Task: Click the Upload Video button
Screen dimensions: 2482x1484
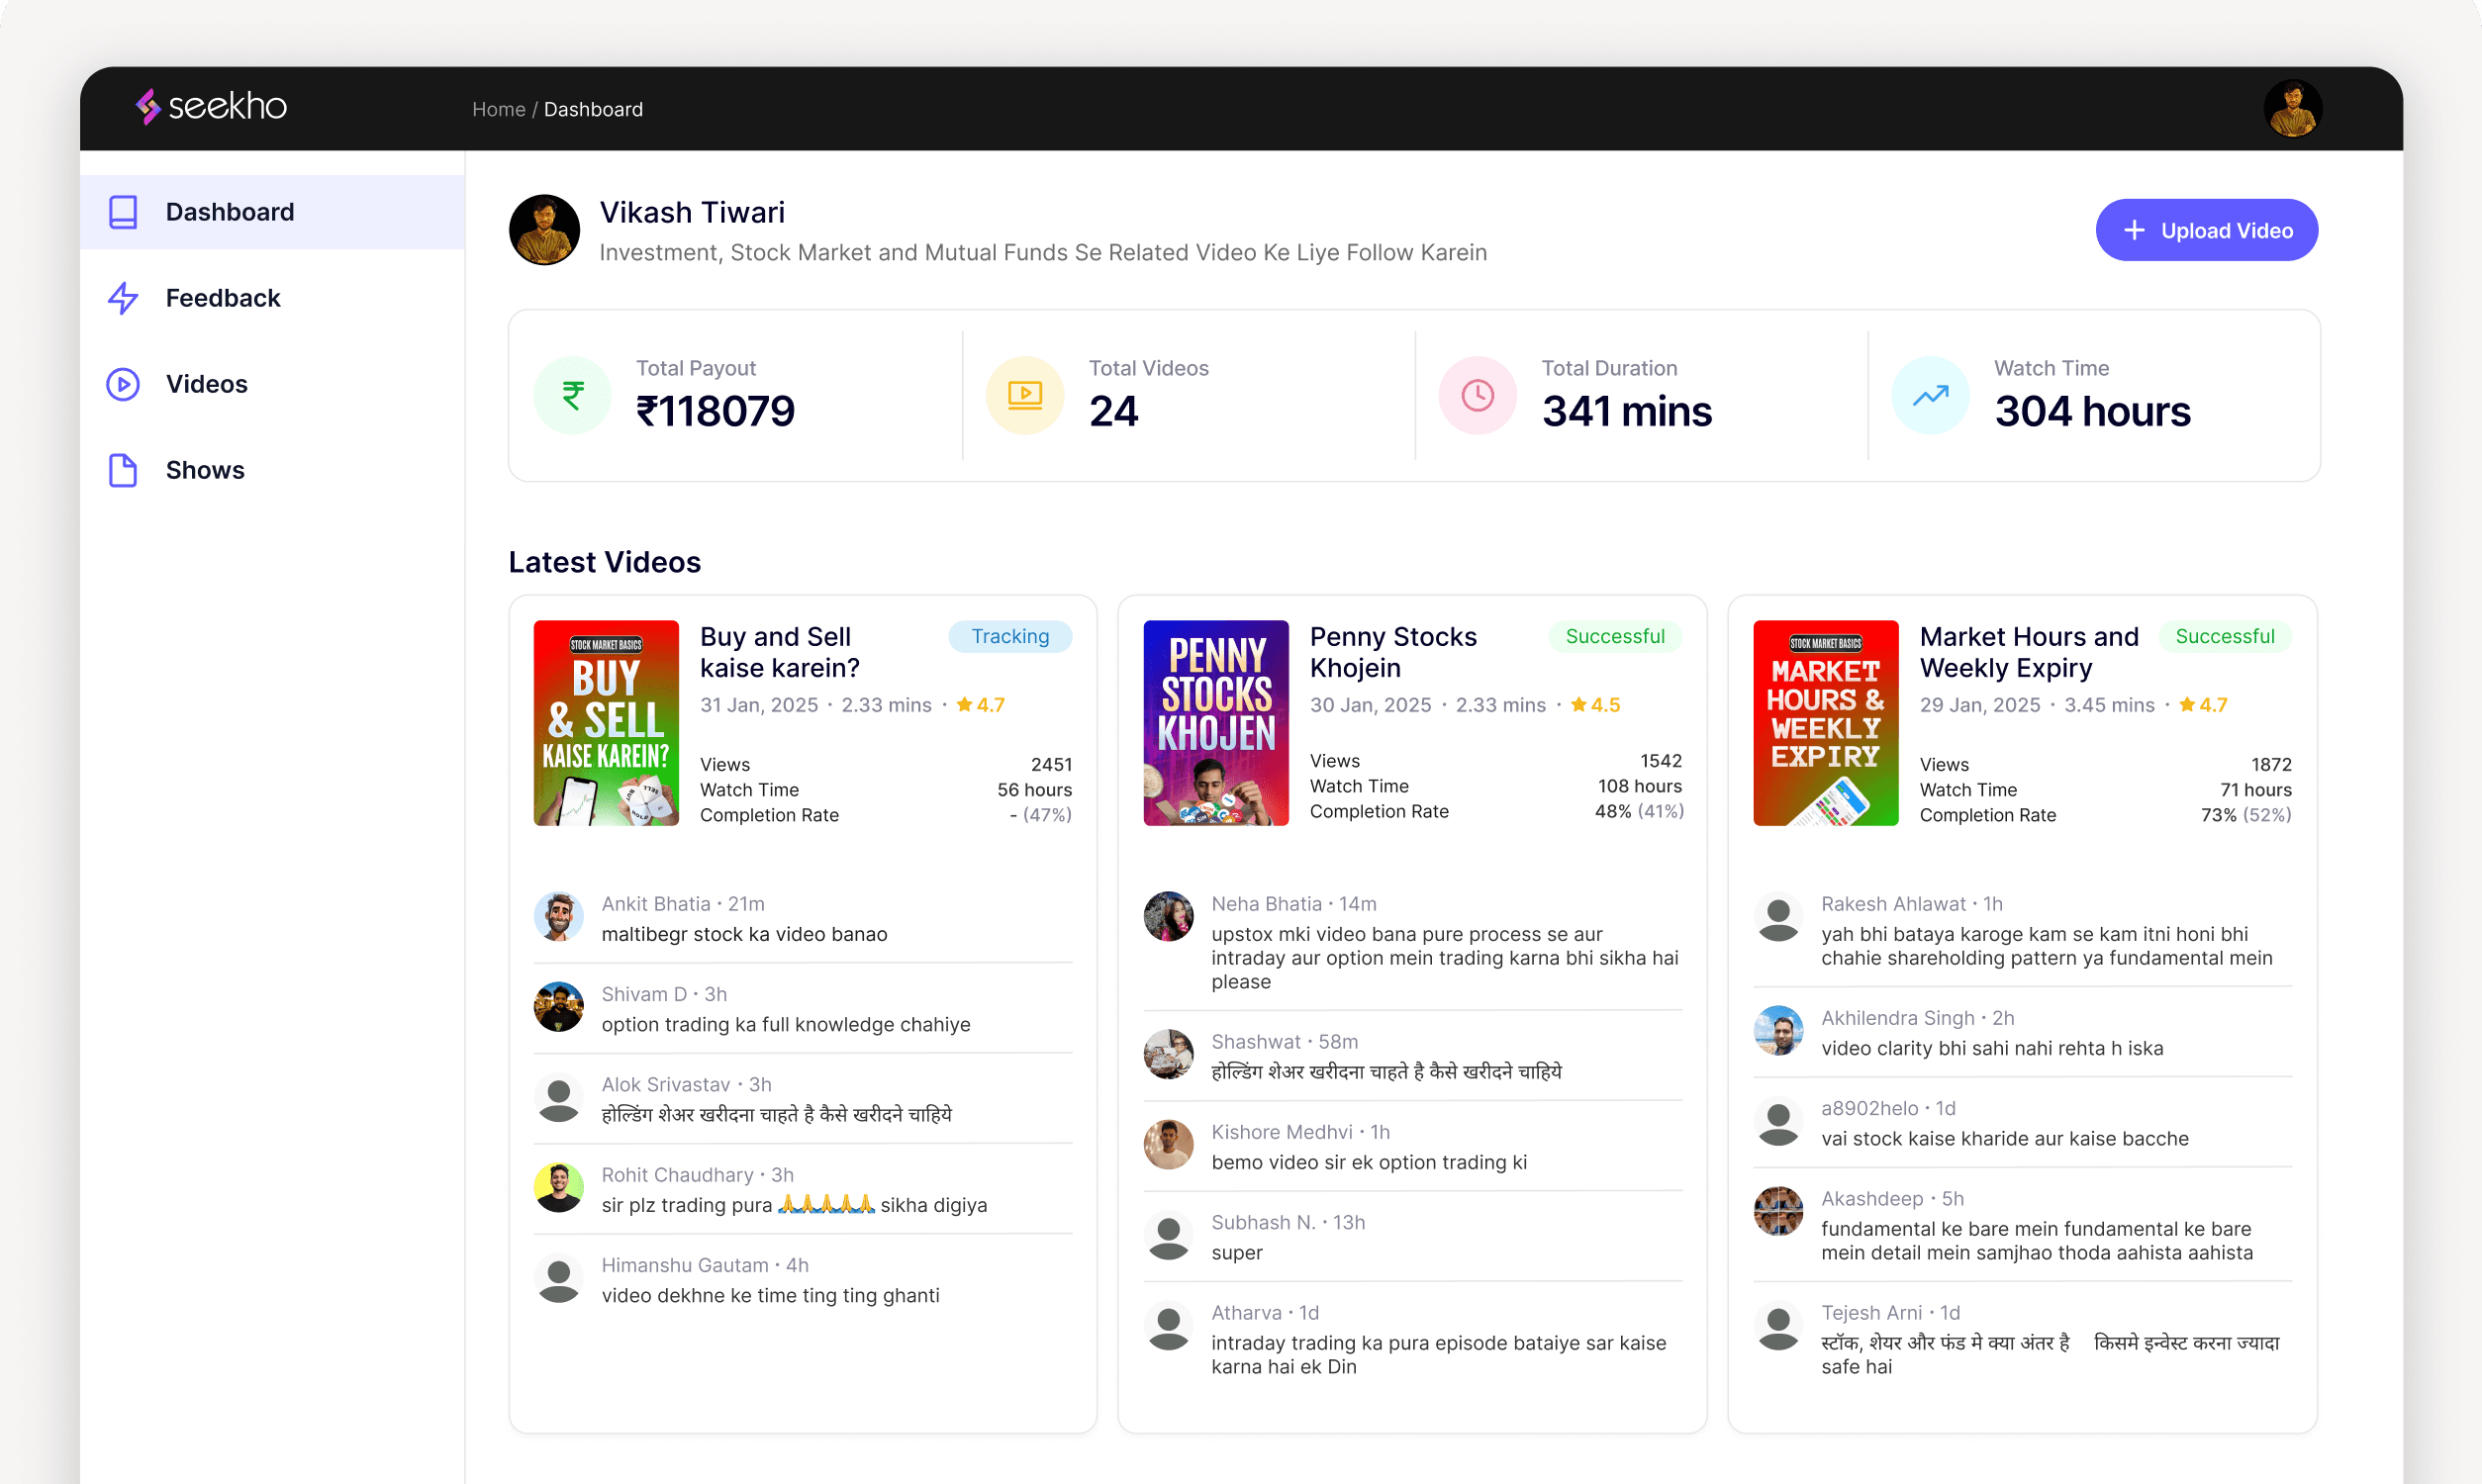Action: coord(2205,230)
